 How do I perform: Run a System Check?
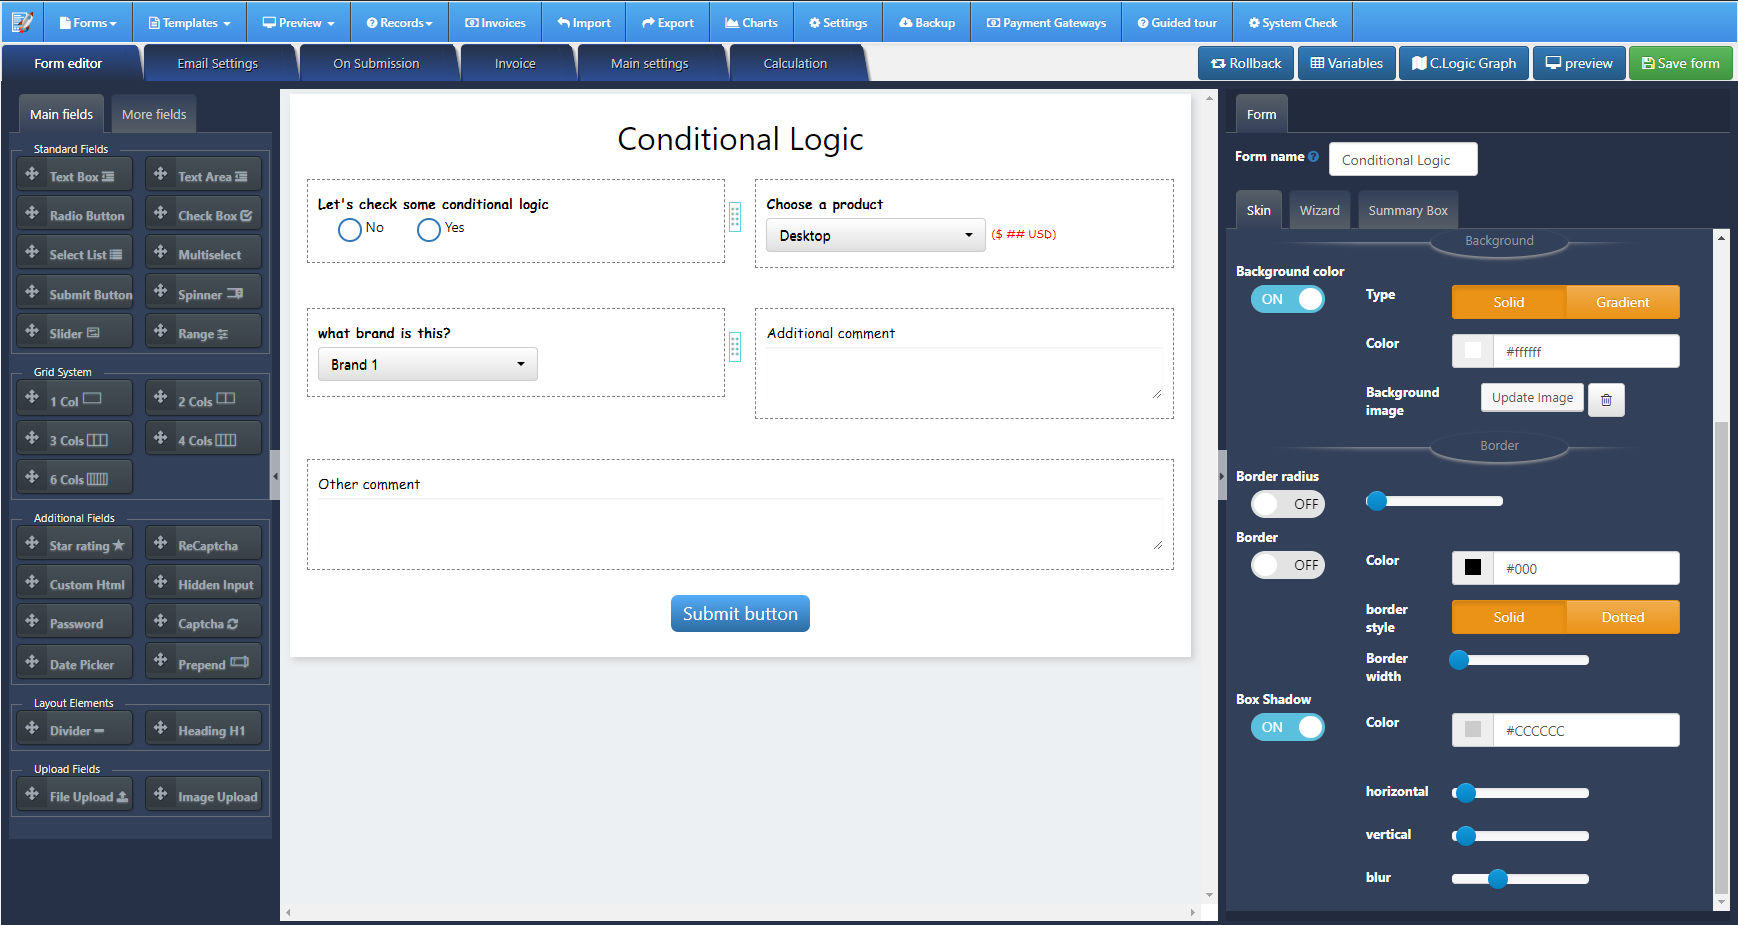(1292, 21)
